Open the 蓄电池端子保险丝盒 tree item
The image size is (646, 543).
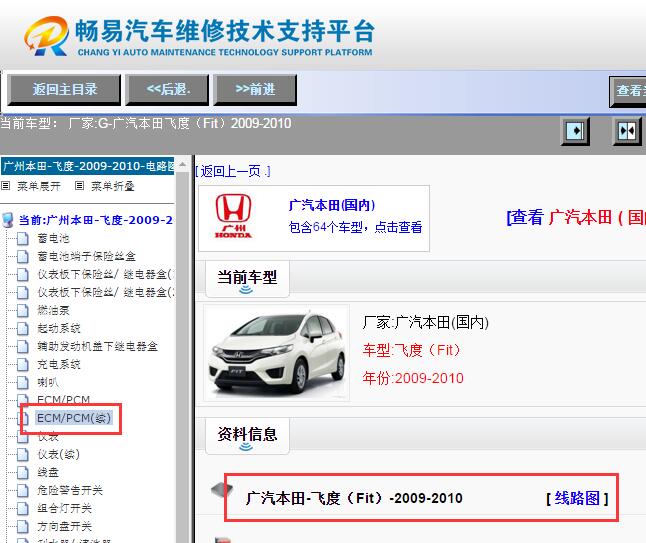pos(87,256)
